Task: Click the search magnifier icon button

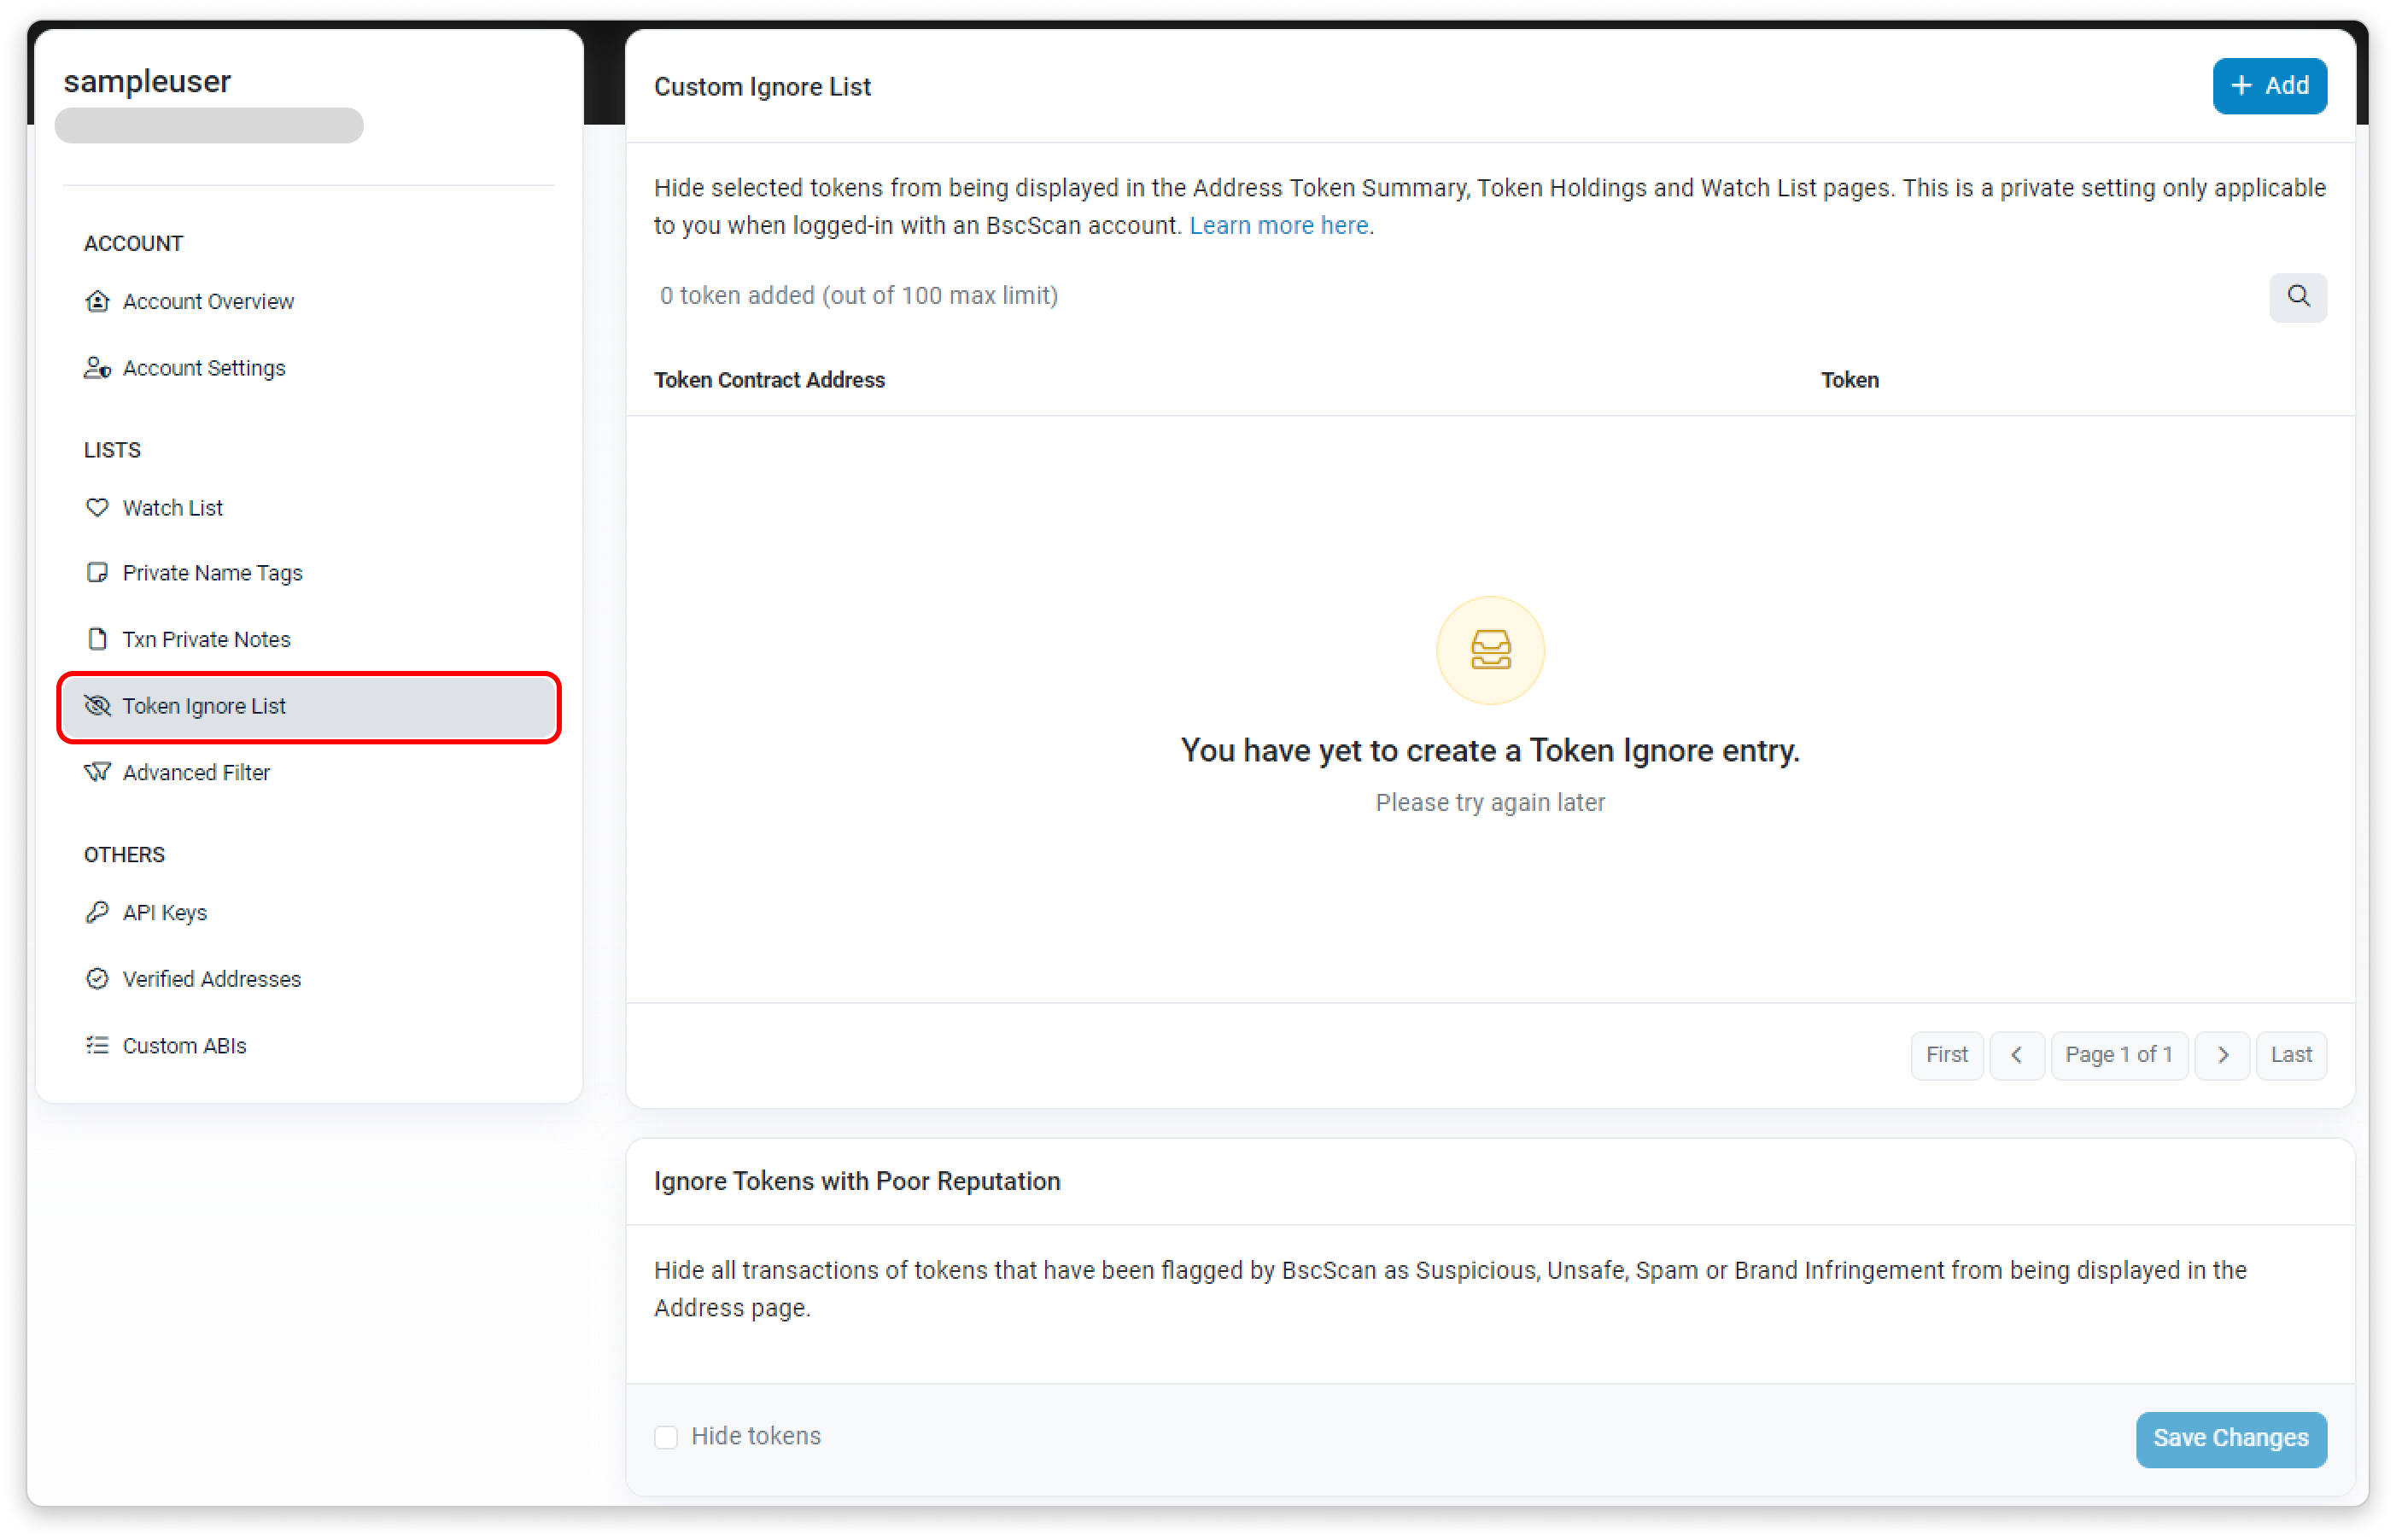Action: pyautogui.click(x=2297, y=297)
